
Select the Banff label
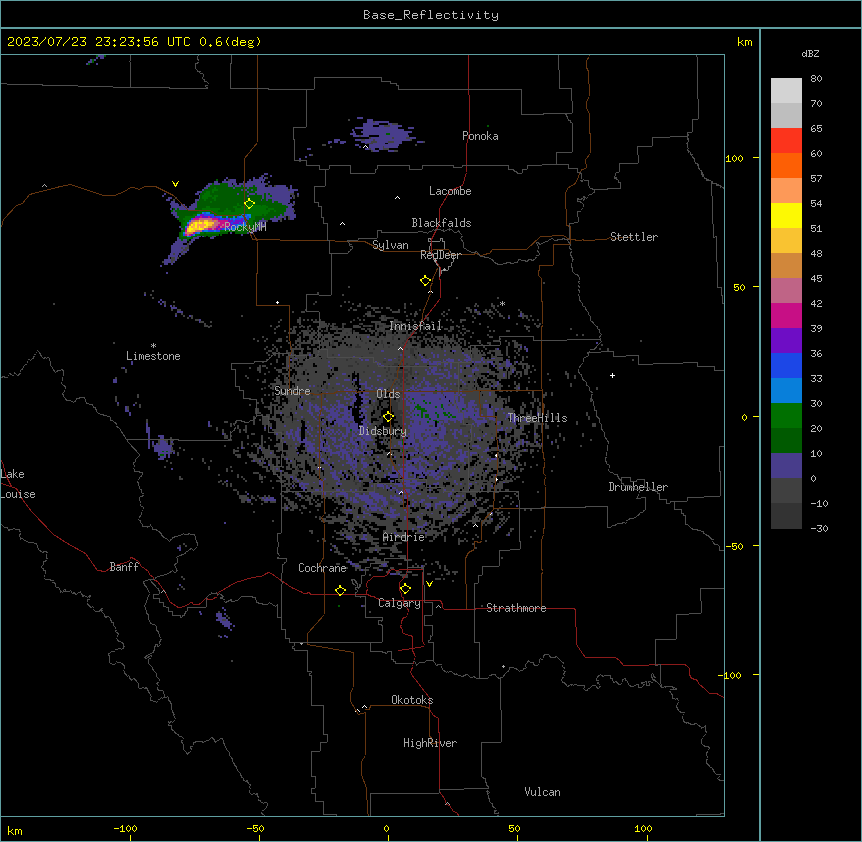[x=124, y=567]
